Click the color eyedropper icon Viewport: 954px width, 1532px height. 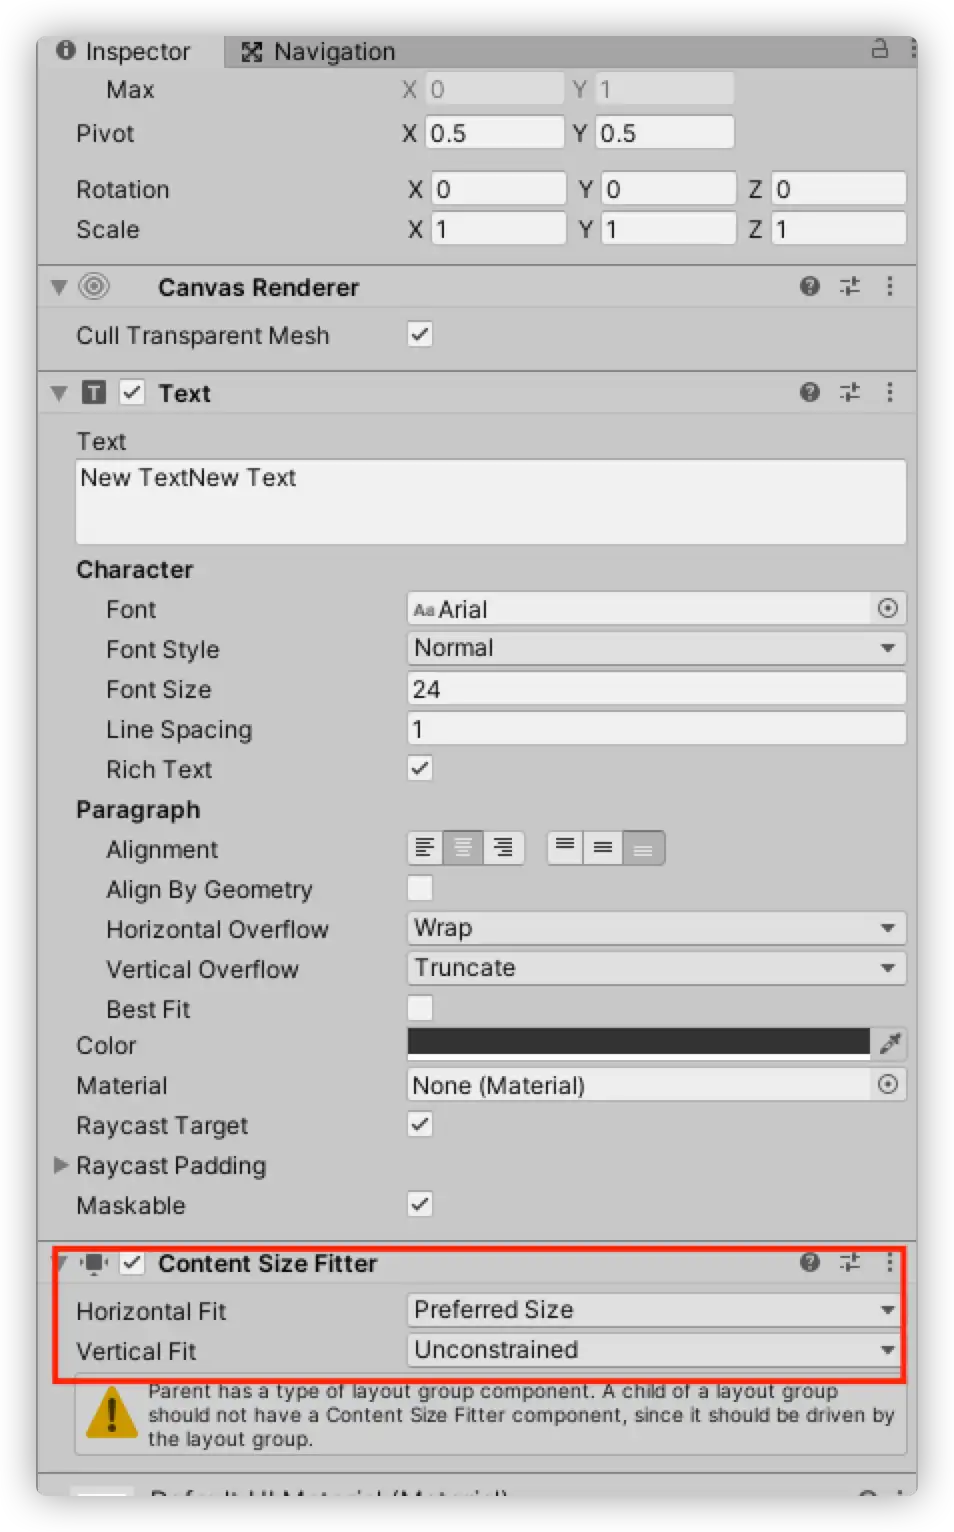pyautogui.click(x=889, y=1045)
